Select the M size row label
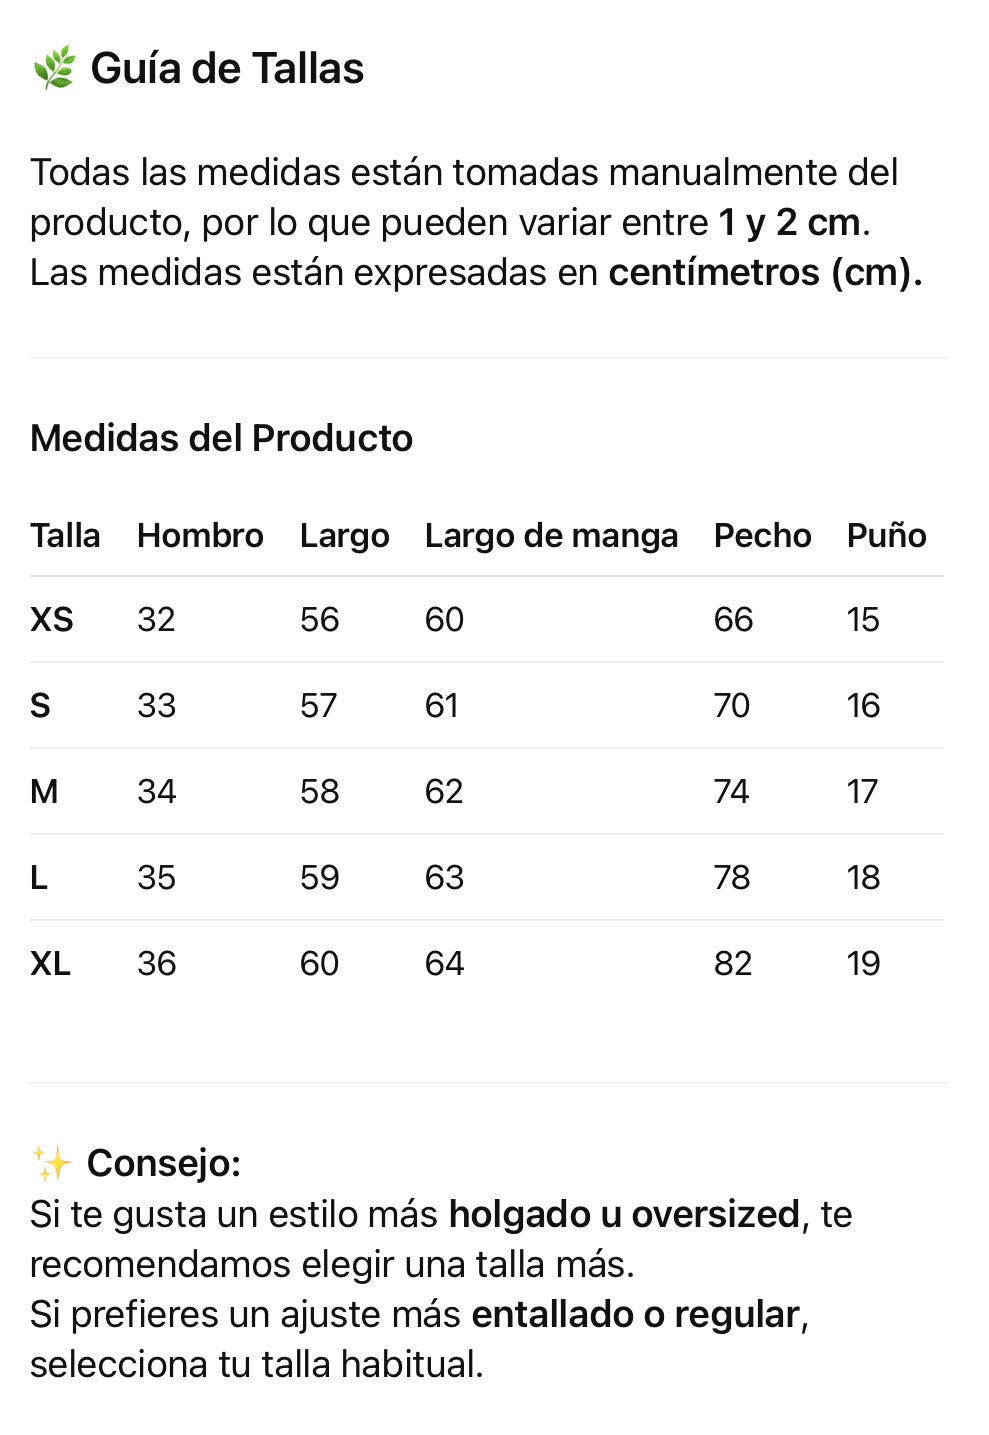Screen dimensions: 989x1435 tap(44, 792)
